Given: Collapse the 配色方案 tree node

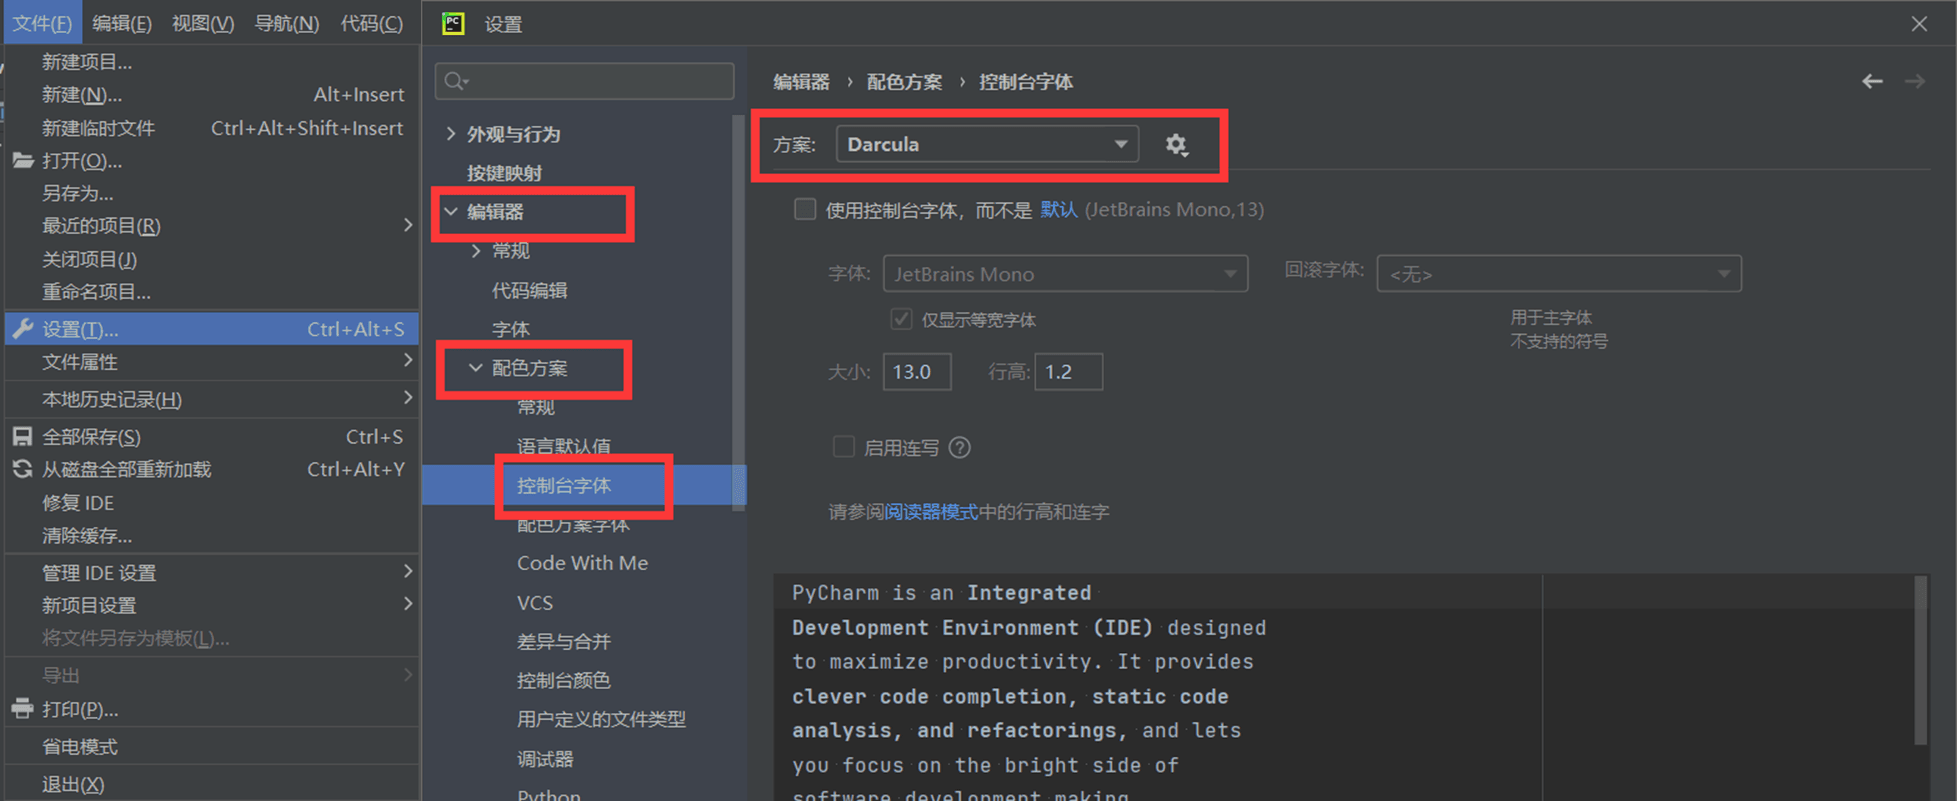Looking at the screenshot, I should [476, 369].
